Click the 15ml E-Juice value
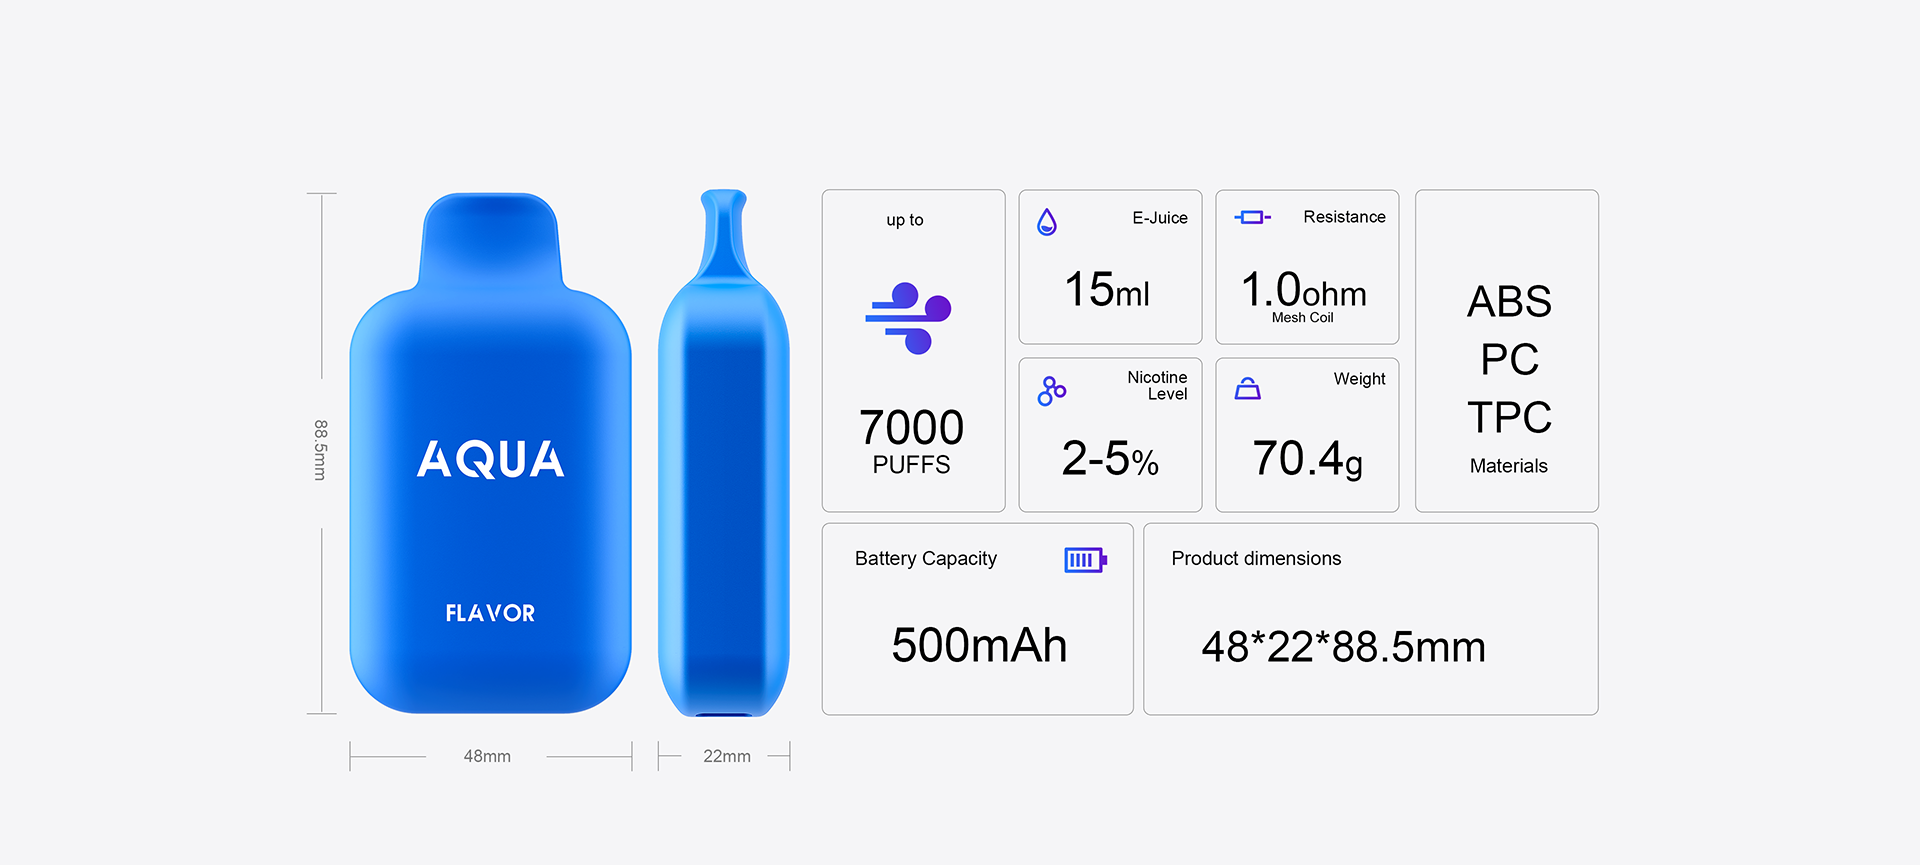This screenshot has height=865, width=1920. coord(1107,290)
